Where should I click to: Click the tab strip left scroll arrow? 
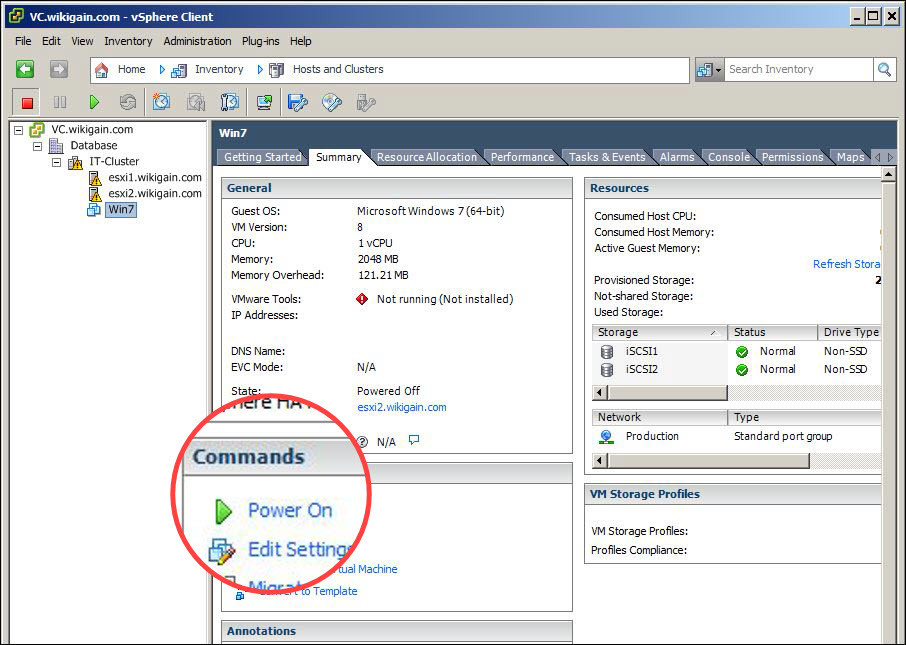[878, 157]
